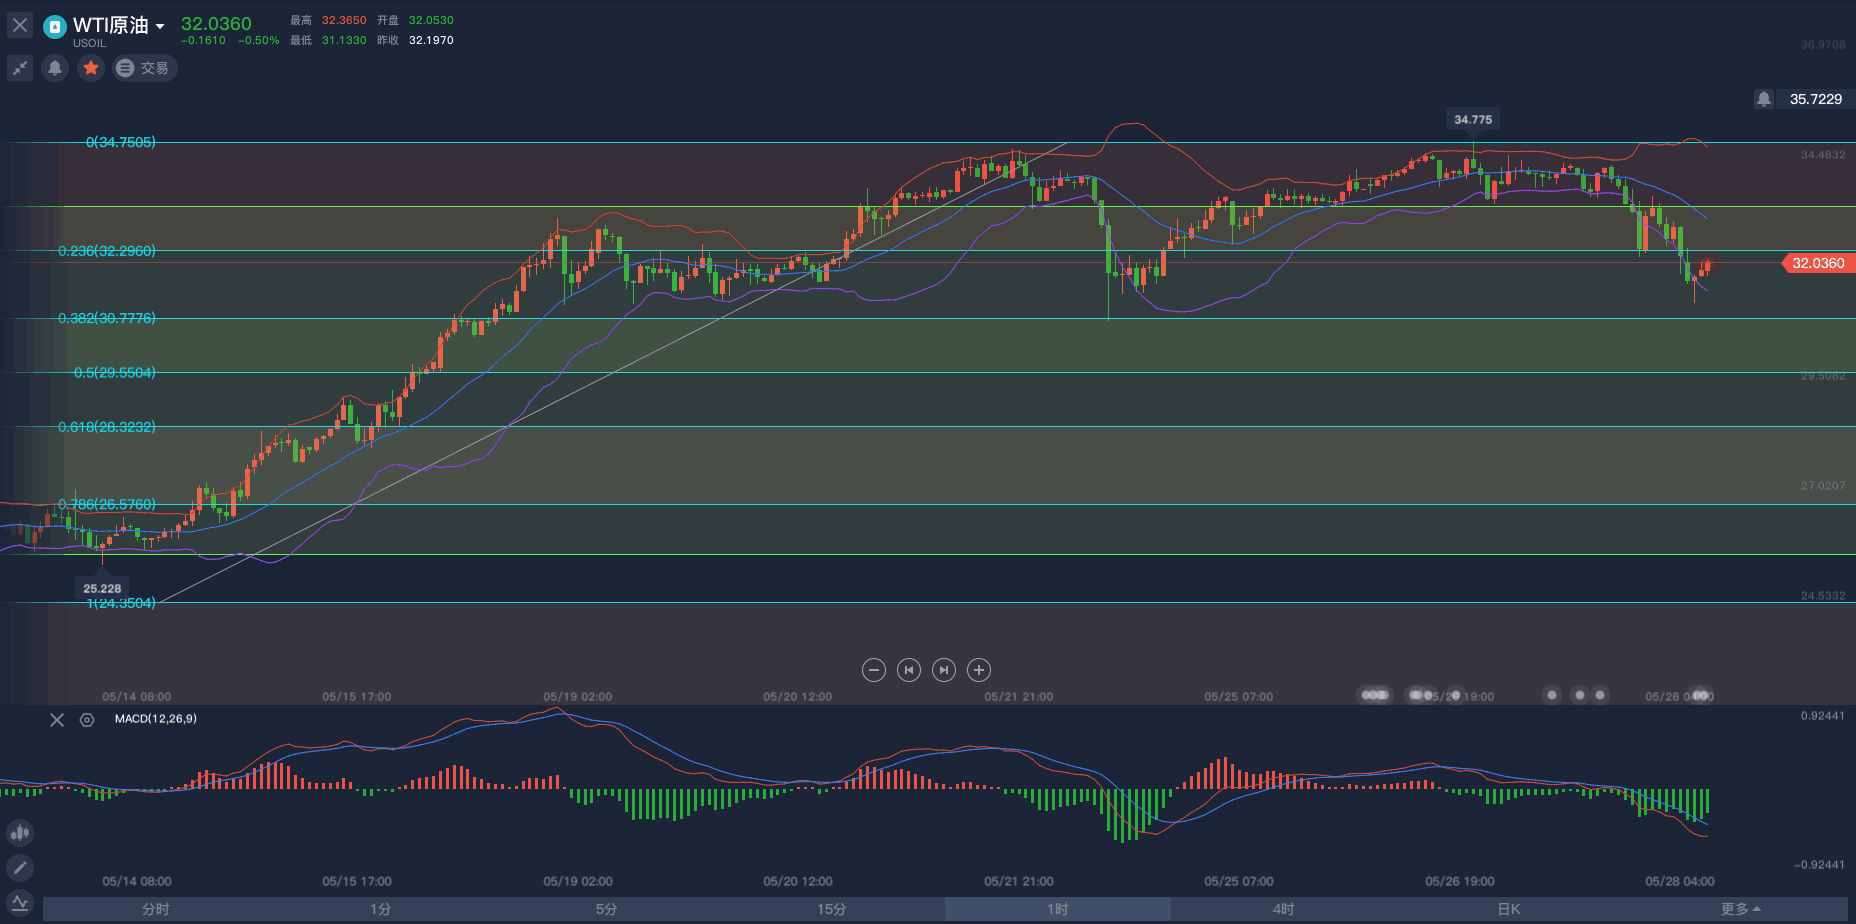Set a price alert with the bell icon

click(x=55, y=68)
